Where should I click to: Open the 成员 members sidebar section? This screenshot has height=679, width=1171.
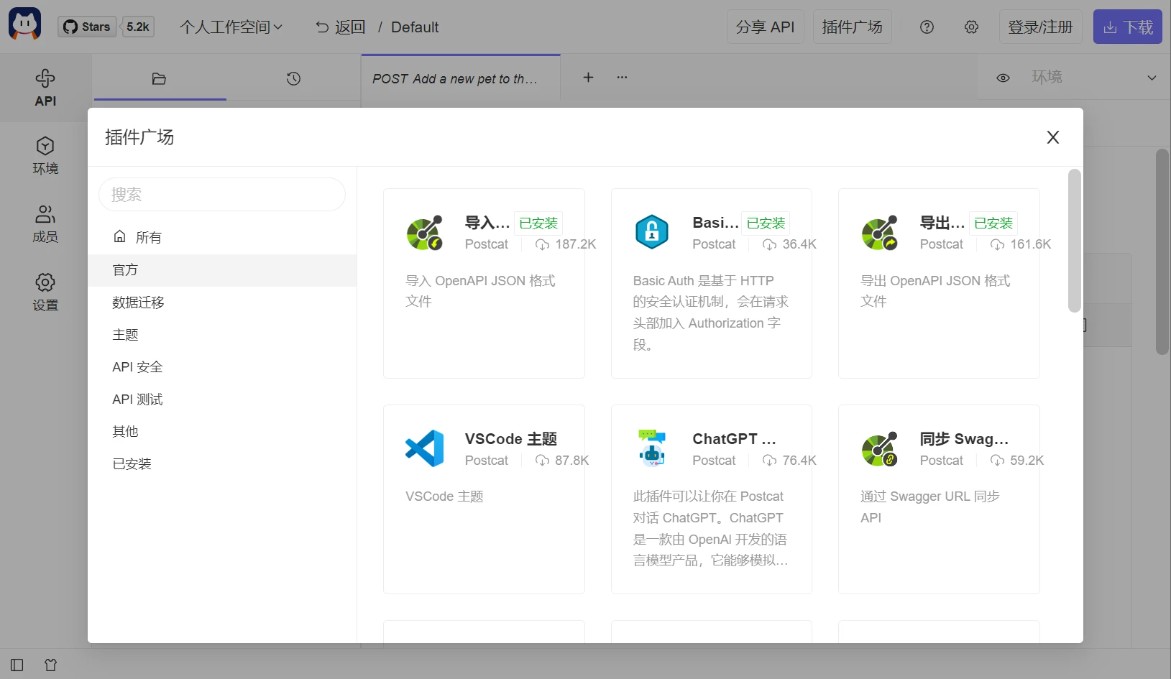pyautogui.click(x=45, y=223)
